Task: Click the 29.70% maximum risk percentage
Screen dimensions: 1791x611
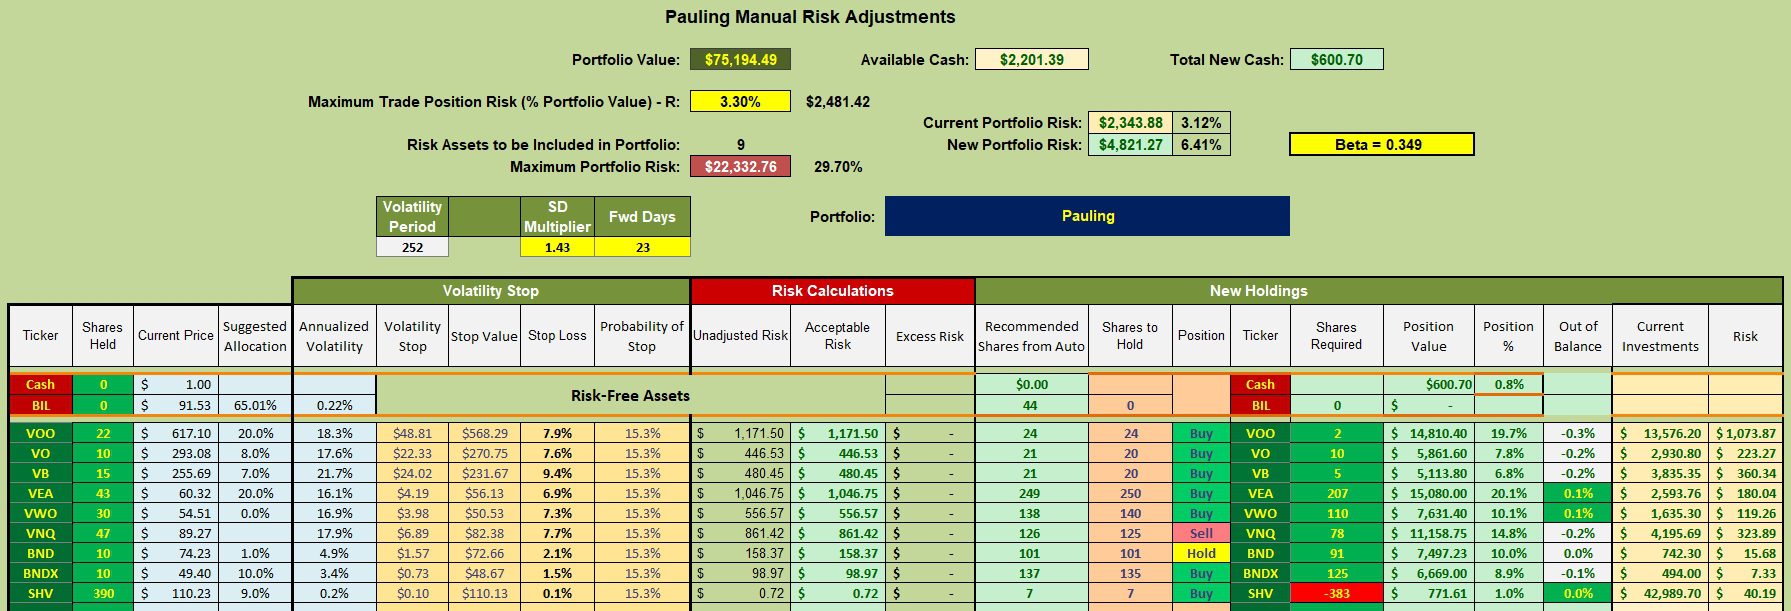Action: pos(838,167)
